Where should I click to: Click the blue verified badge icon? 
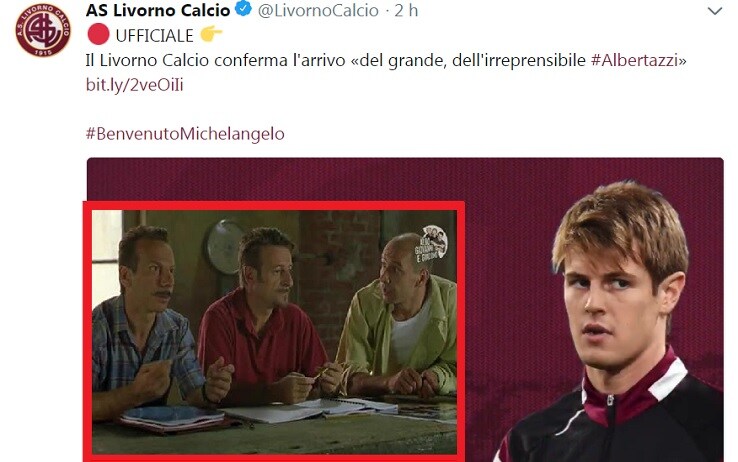(243, 9)
